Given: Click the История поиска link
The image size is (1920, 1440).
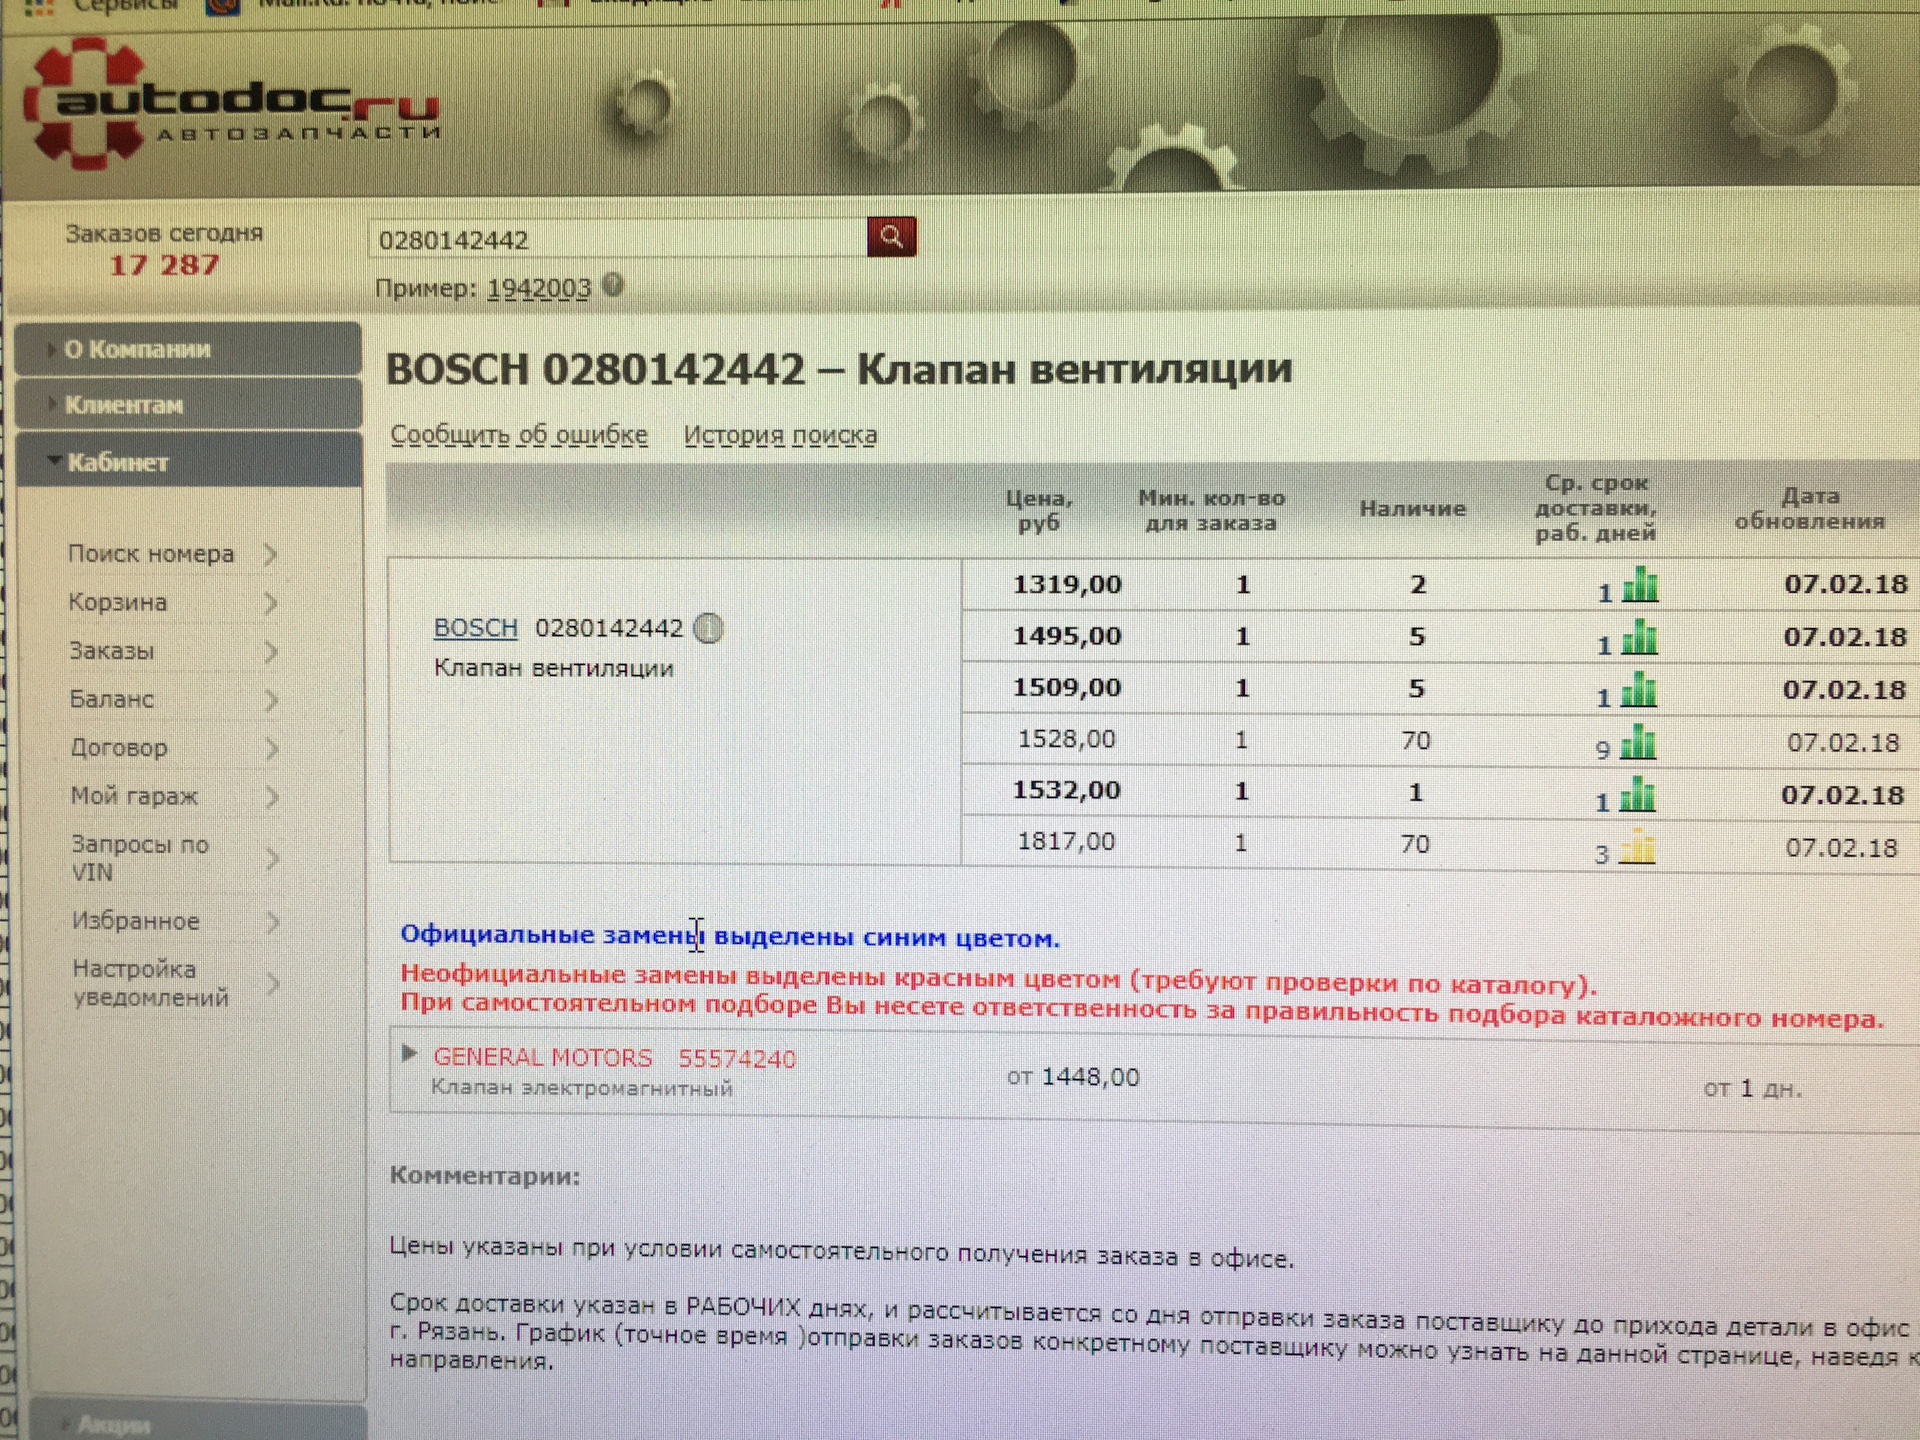Looking at the screenshot, I should point(780,435).
